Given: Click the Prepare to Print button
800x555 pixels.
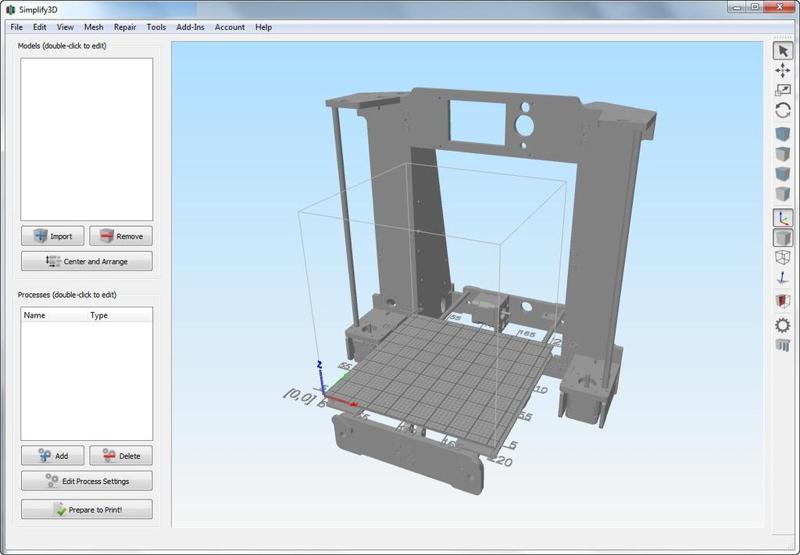Looking at the screenshot, I should 87,510.
